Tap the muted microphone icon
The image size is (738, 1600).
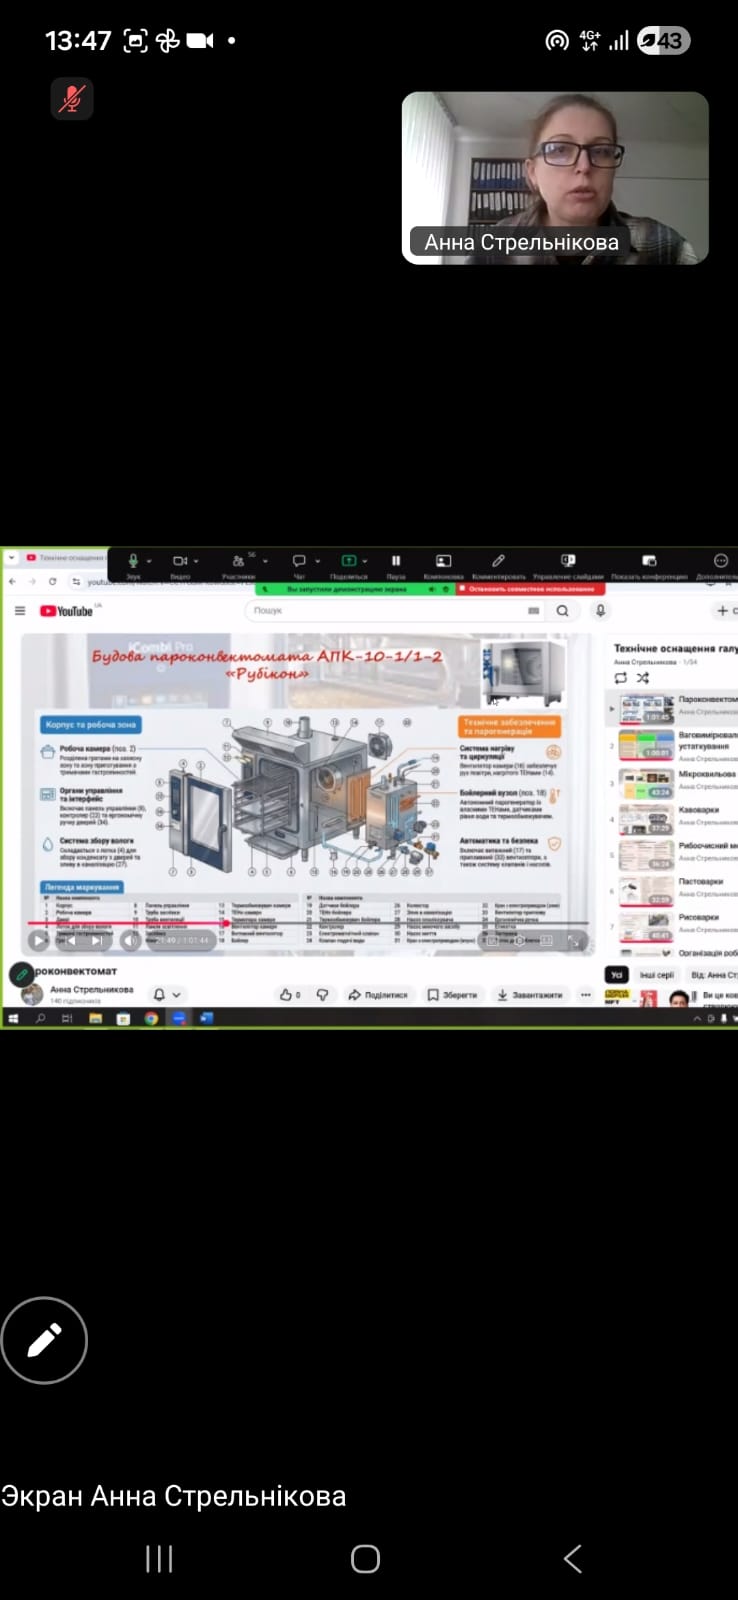[71, 99]
